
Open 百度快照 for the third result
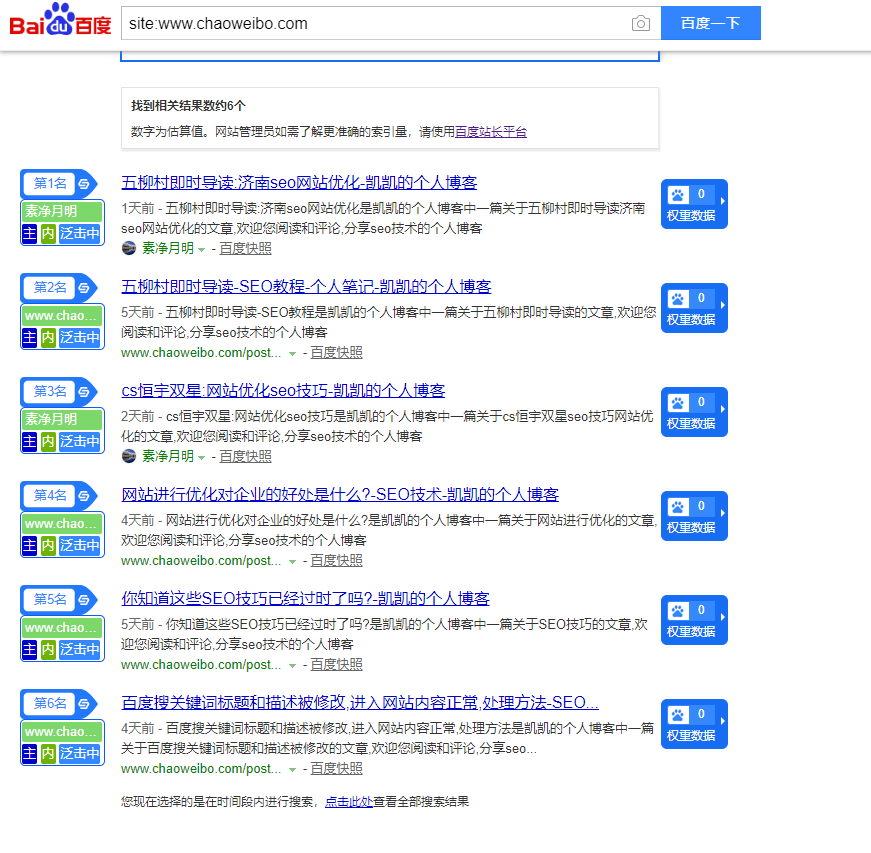[246, 456]
